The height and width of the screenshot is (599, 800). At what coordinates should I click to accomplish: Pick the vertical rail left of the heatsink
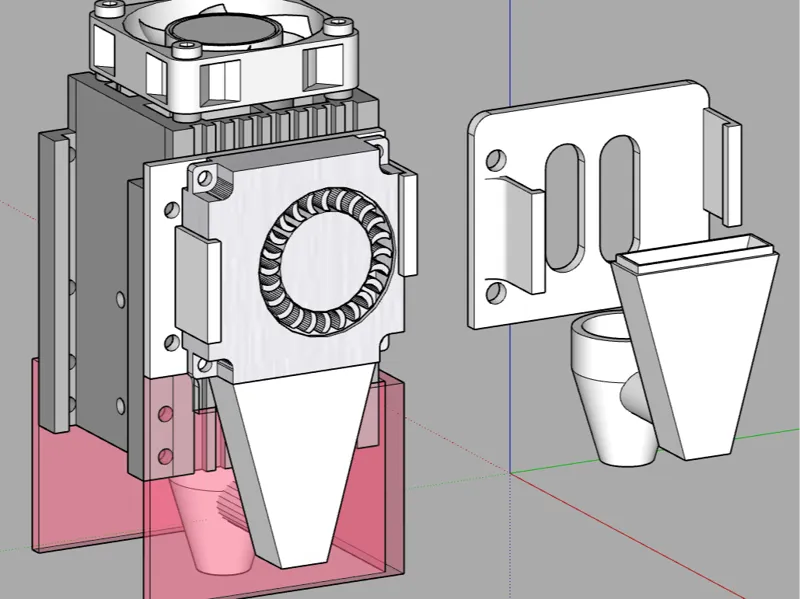[56, 281]
